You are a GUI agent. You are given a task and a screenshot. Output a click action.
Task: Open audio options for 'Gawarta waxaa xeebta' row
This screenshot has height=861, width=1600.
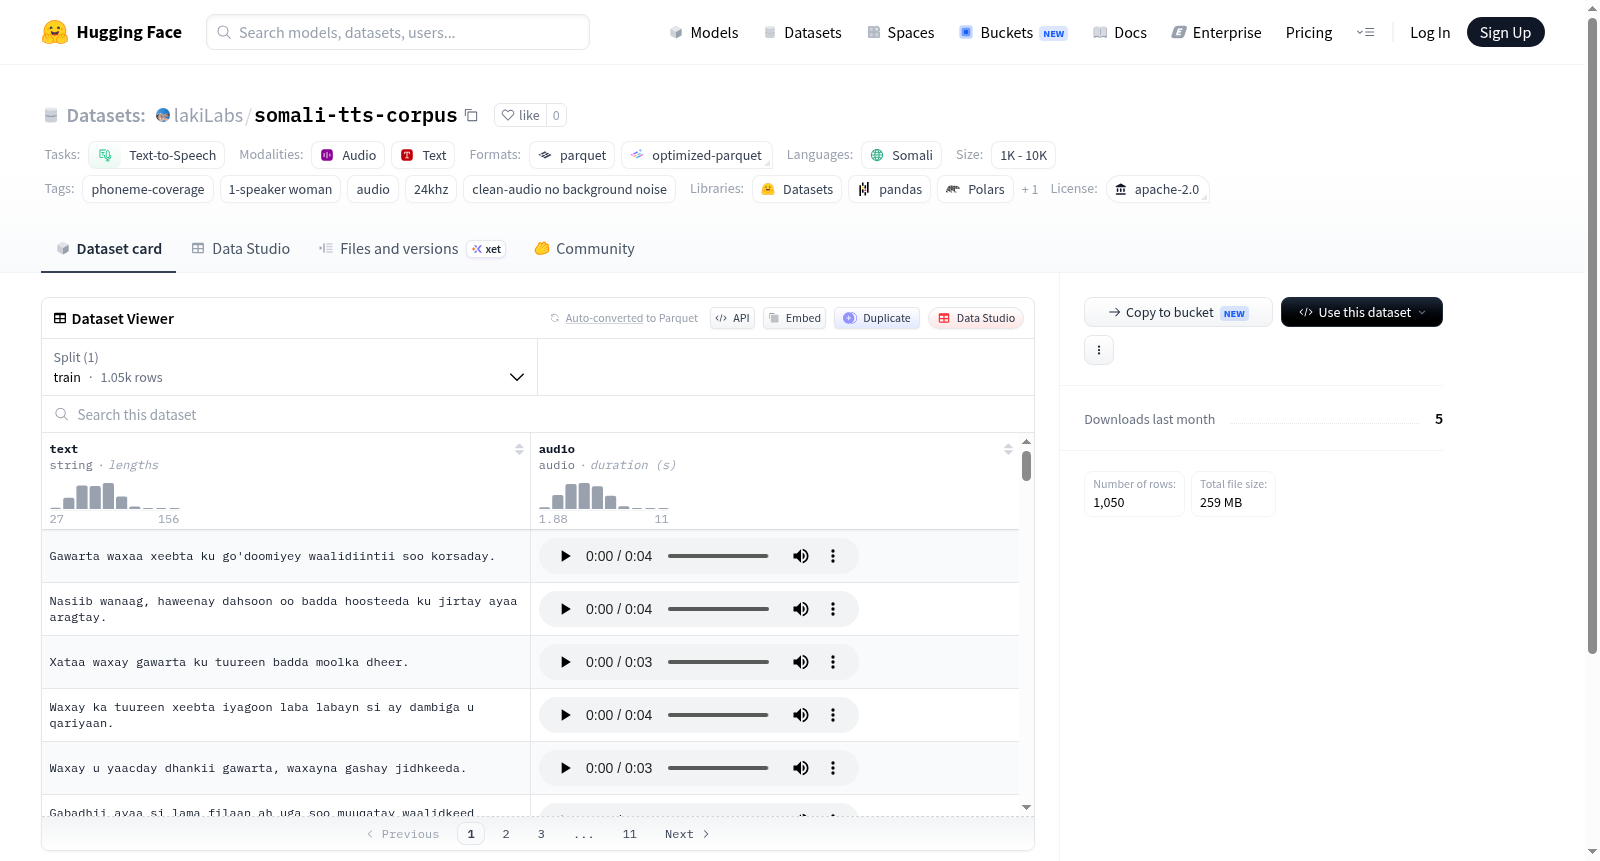point(833,556)
